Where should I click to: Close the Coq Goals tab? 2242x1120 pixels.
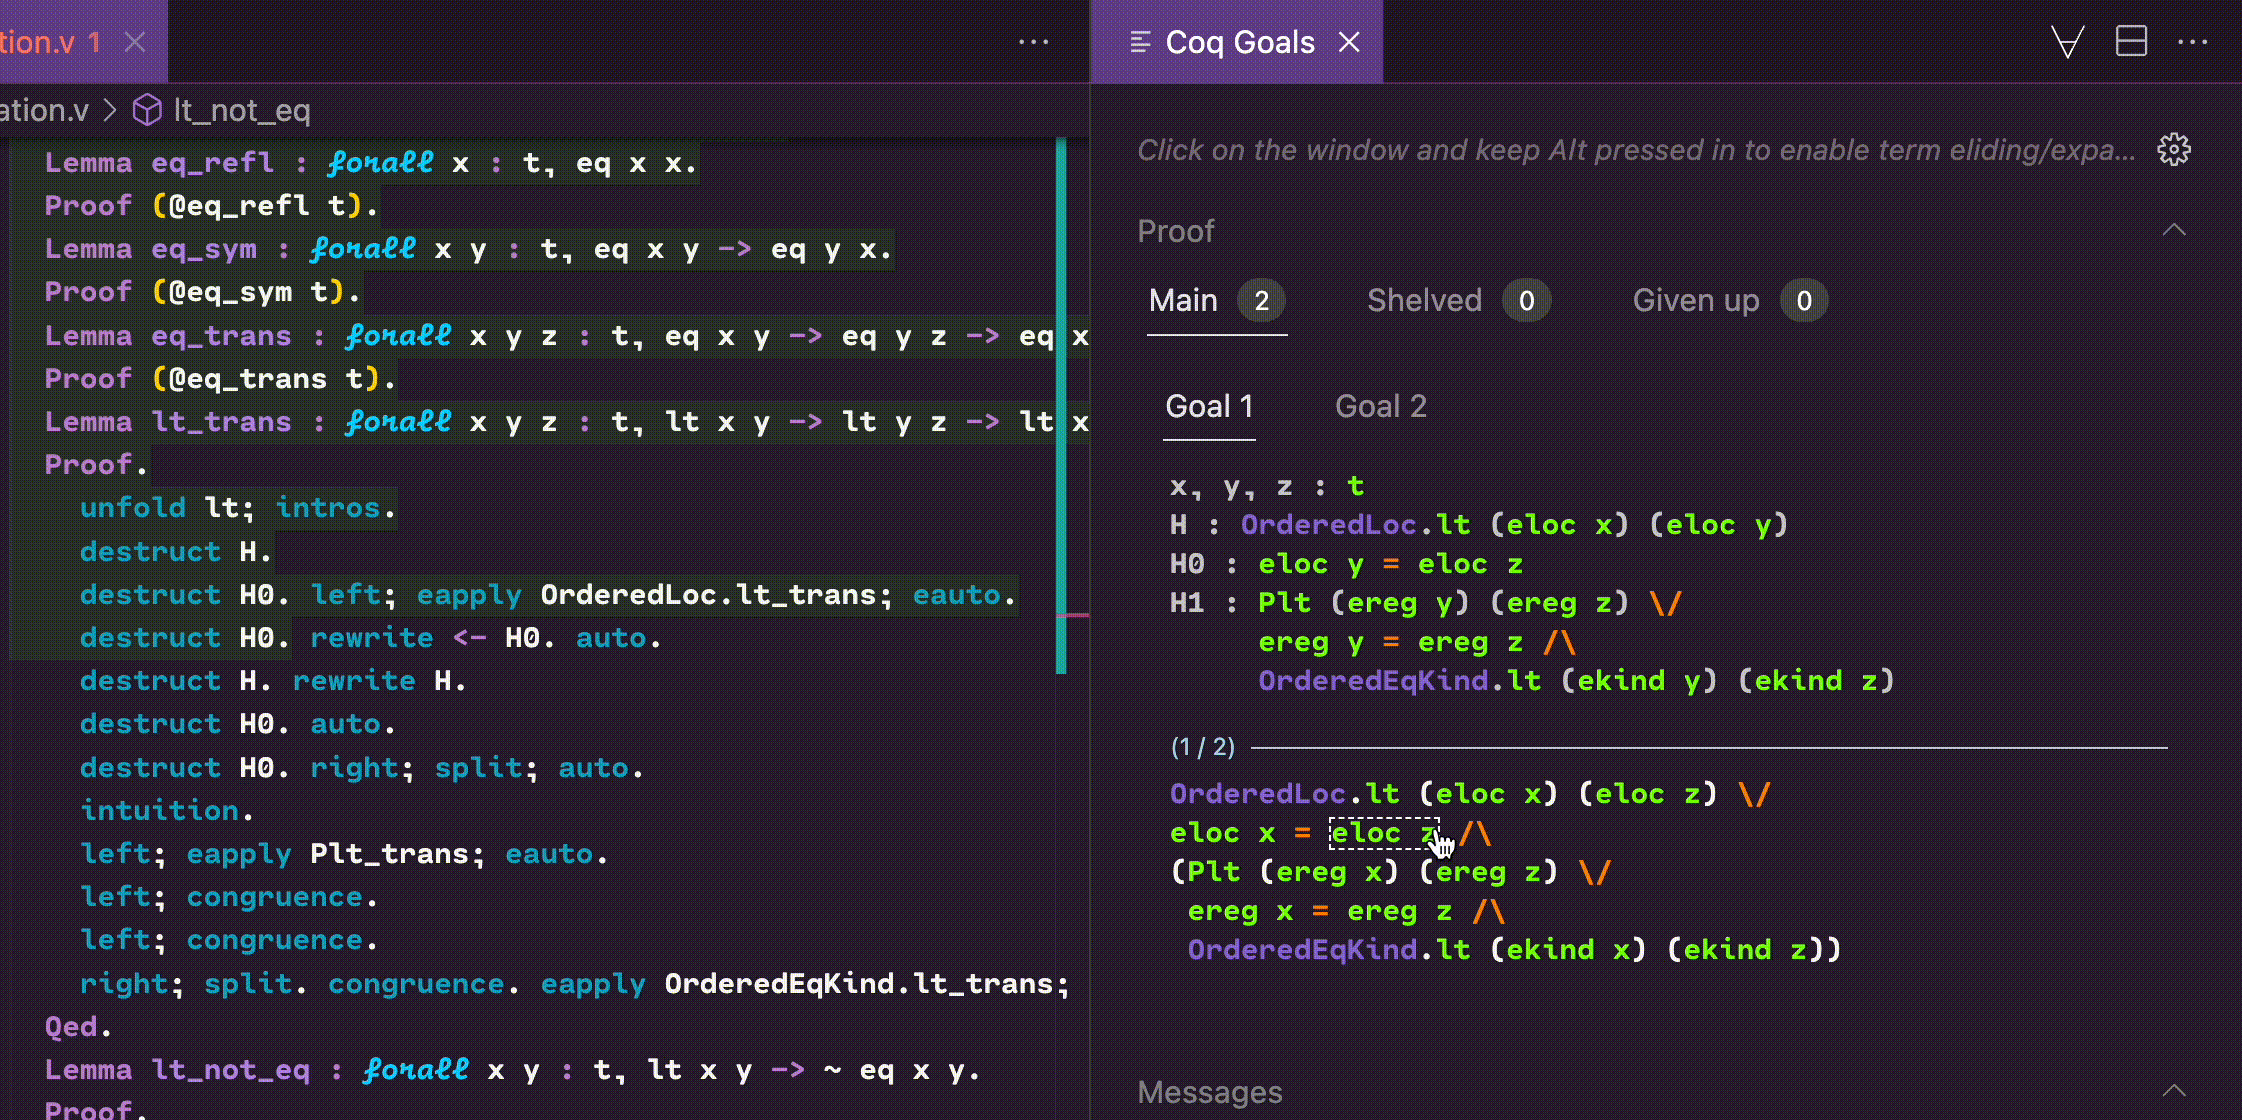(x=1349, y=42)
